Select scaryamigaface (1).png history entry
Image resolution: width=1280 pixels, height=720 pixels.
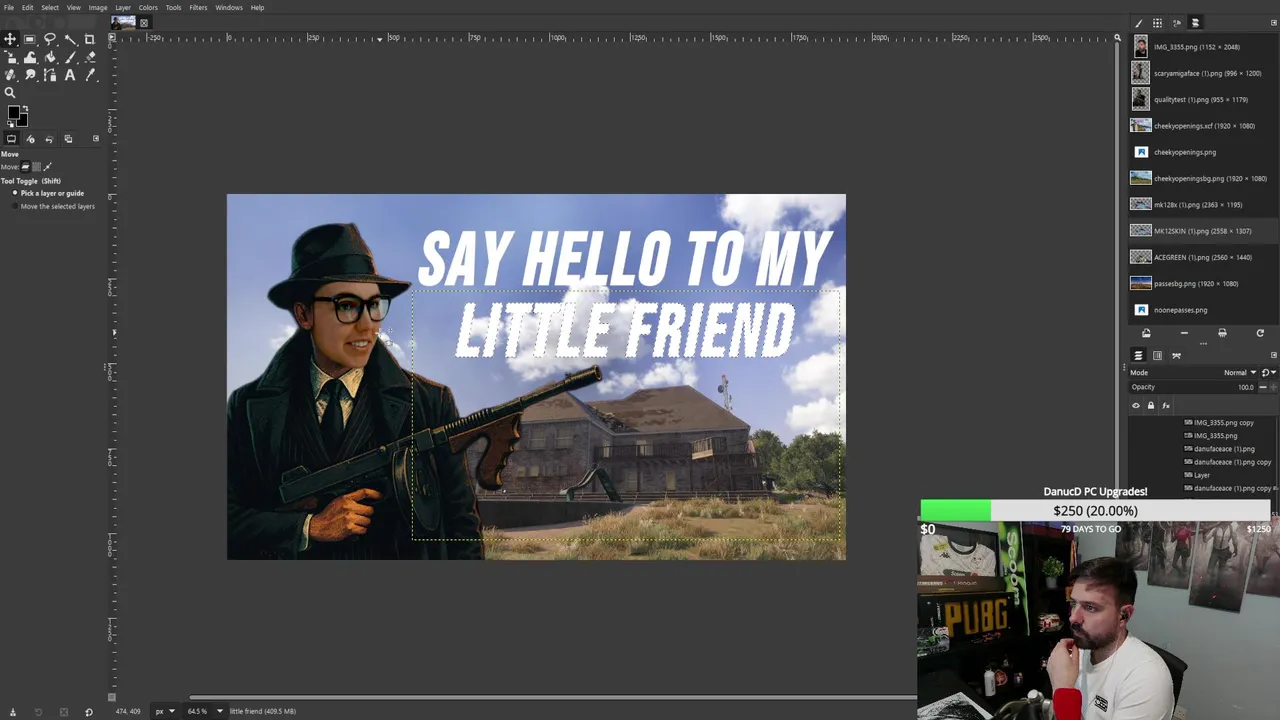(x=1202, y=73)
